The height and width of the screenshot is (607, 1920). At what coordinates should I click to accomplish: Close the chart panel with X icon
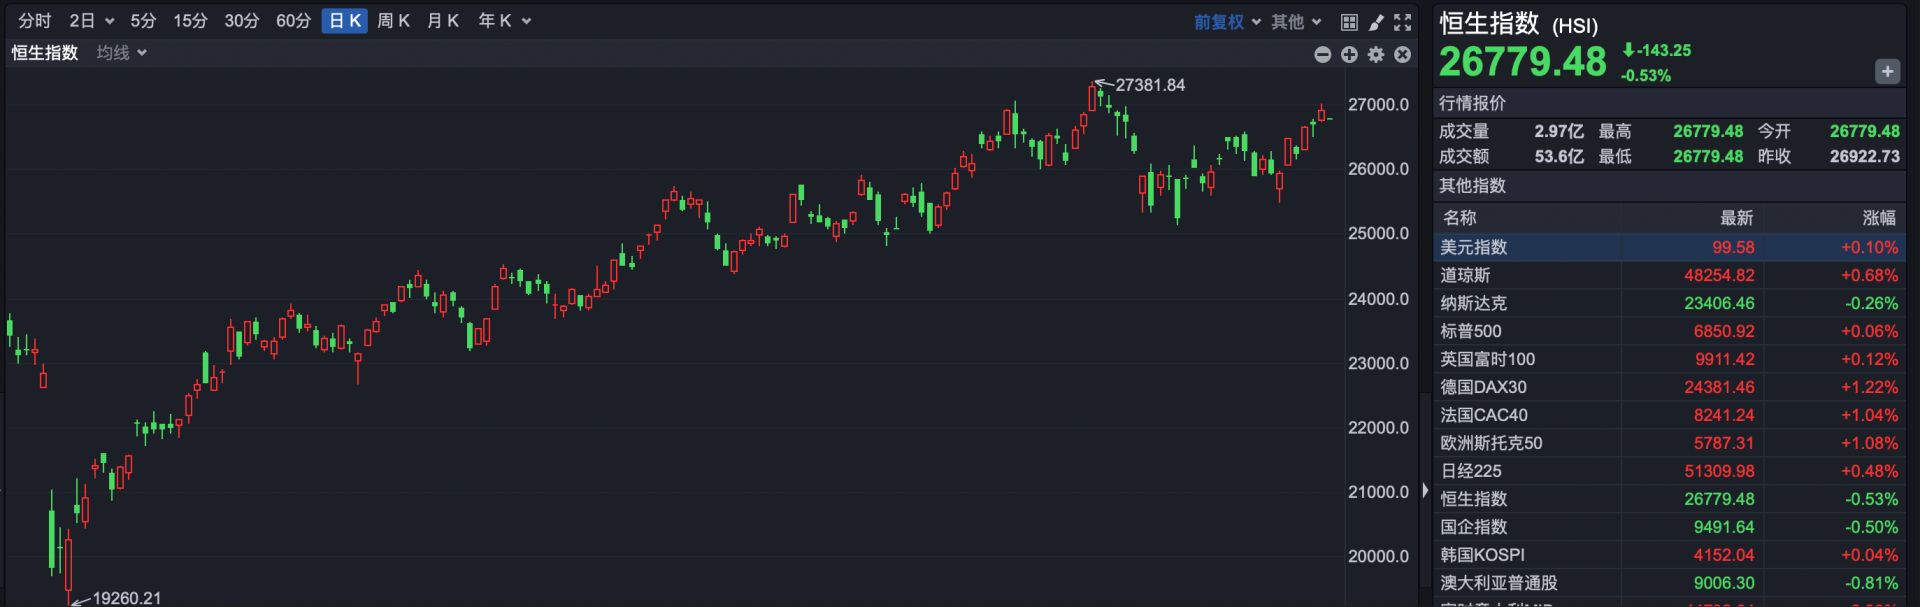point(1403,54)
